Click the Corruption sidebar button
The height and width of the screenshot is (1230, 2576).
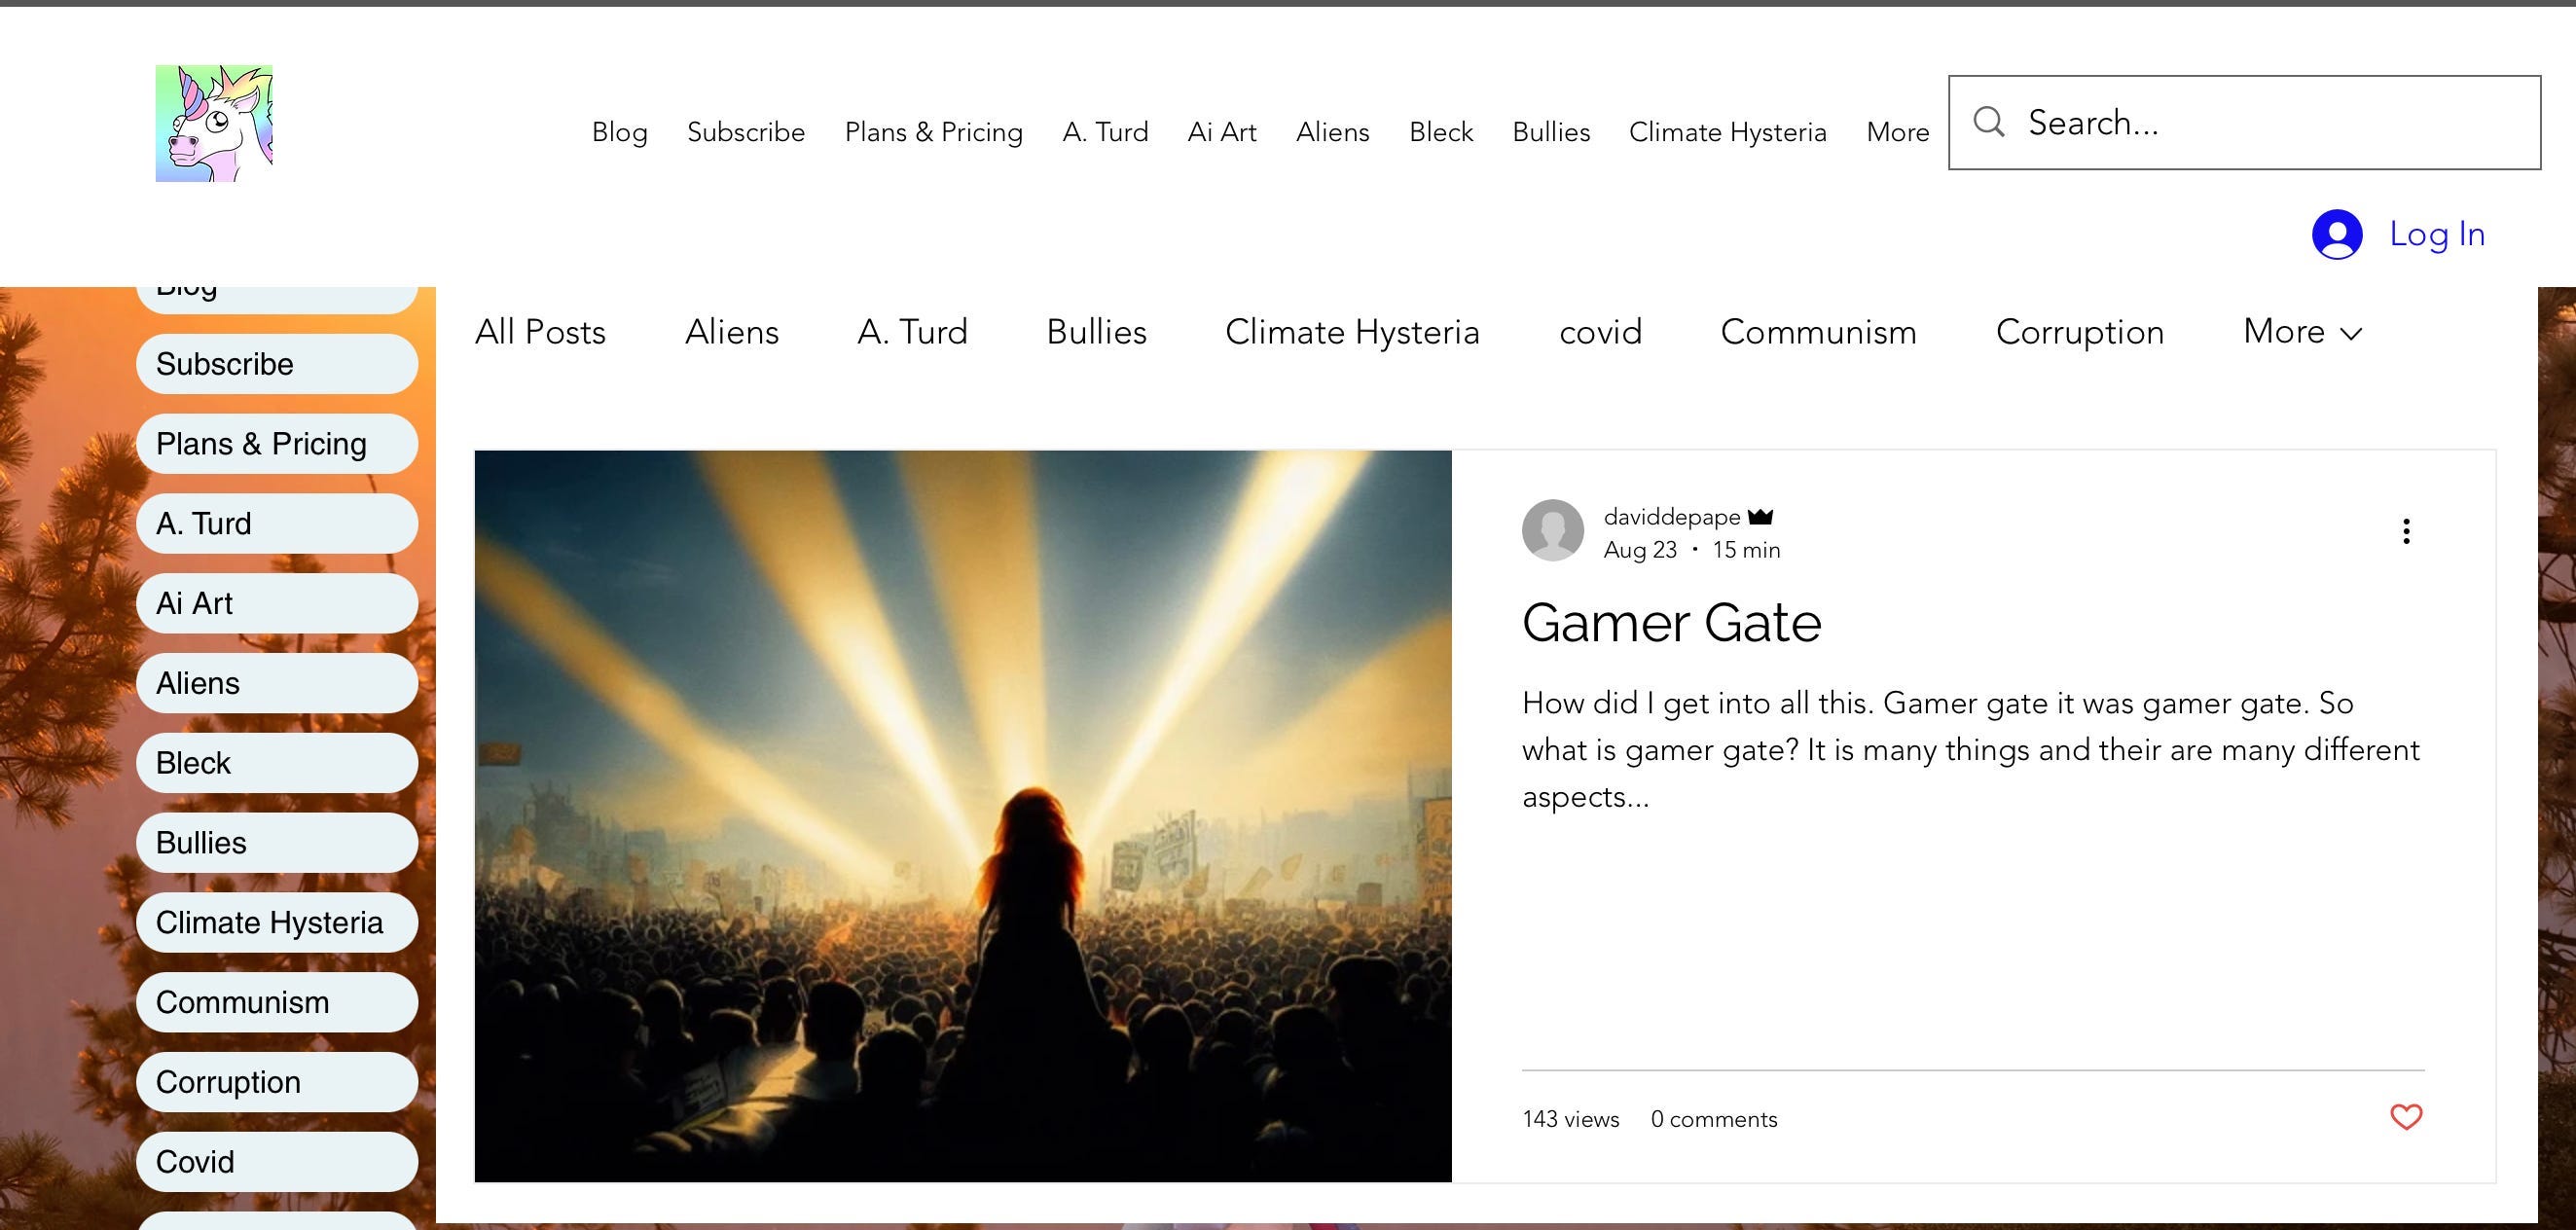(x=276, y=1082)
